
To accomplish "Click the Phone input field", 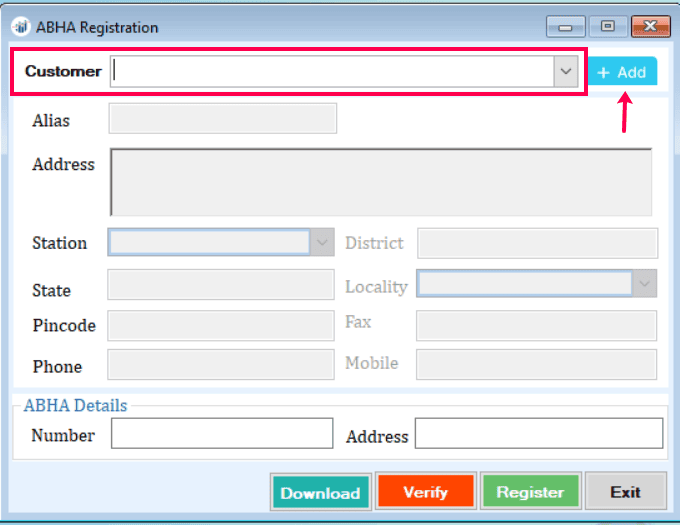I will click(x=221, y=365).
